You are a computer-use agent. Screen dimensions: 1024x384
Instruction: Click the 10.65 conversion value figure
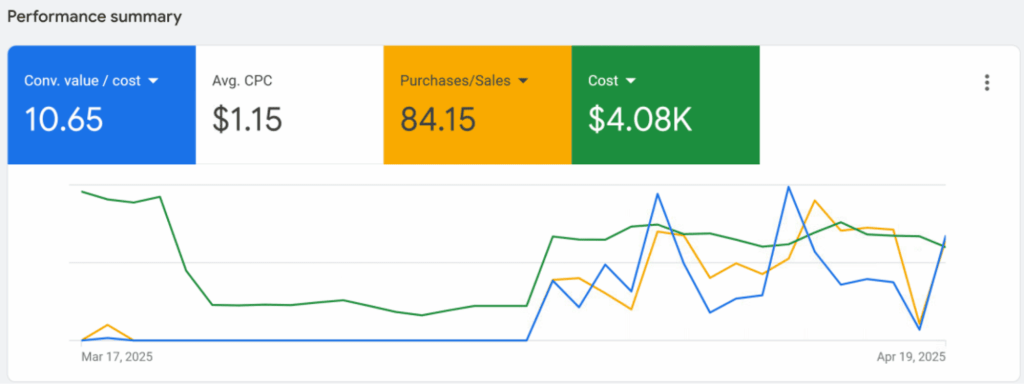click(64, 120)
